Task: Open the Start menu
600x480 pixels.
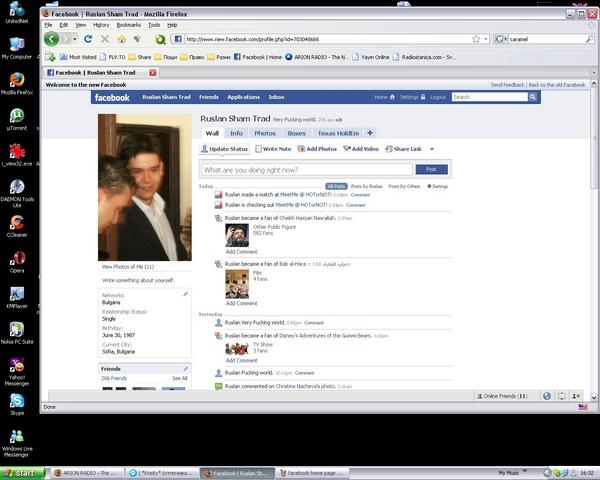Action: point(22,473)
